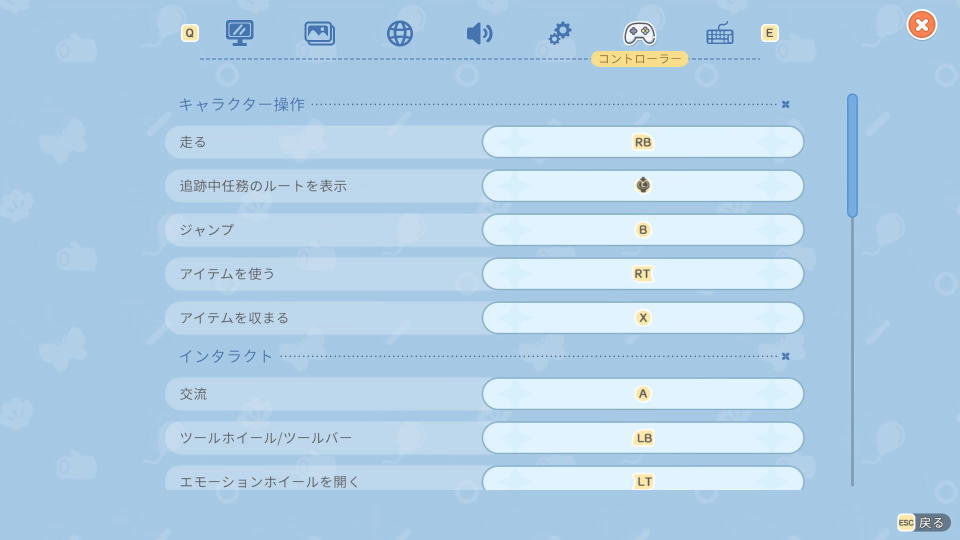This screenshot has width=960, height=540.
Task: Change the 走る RB binding
Action: [x=643, y=142]
